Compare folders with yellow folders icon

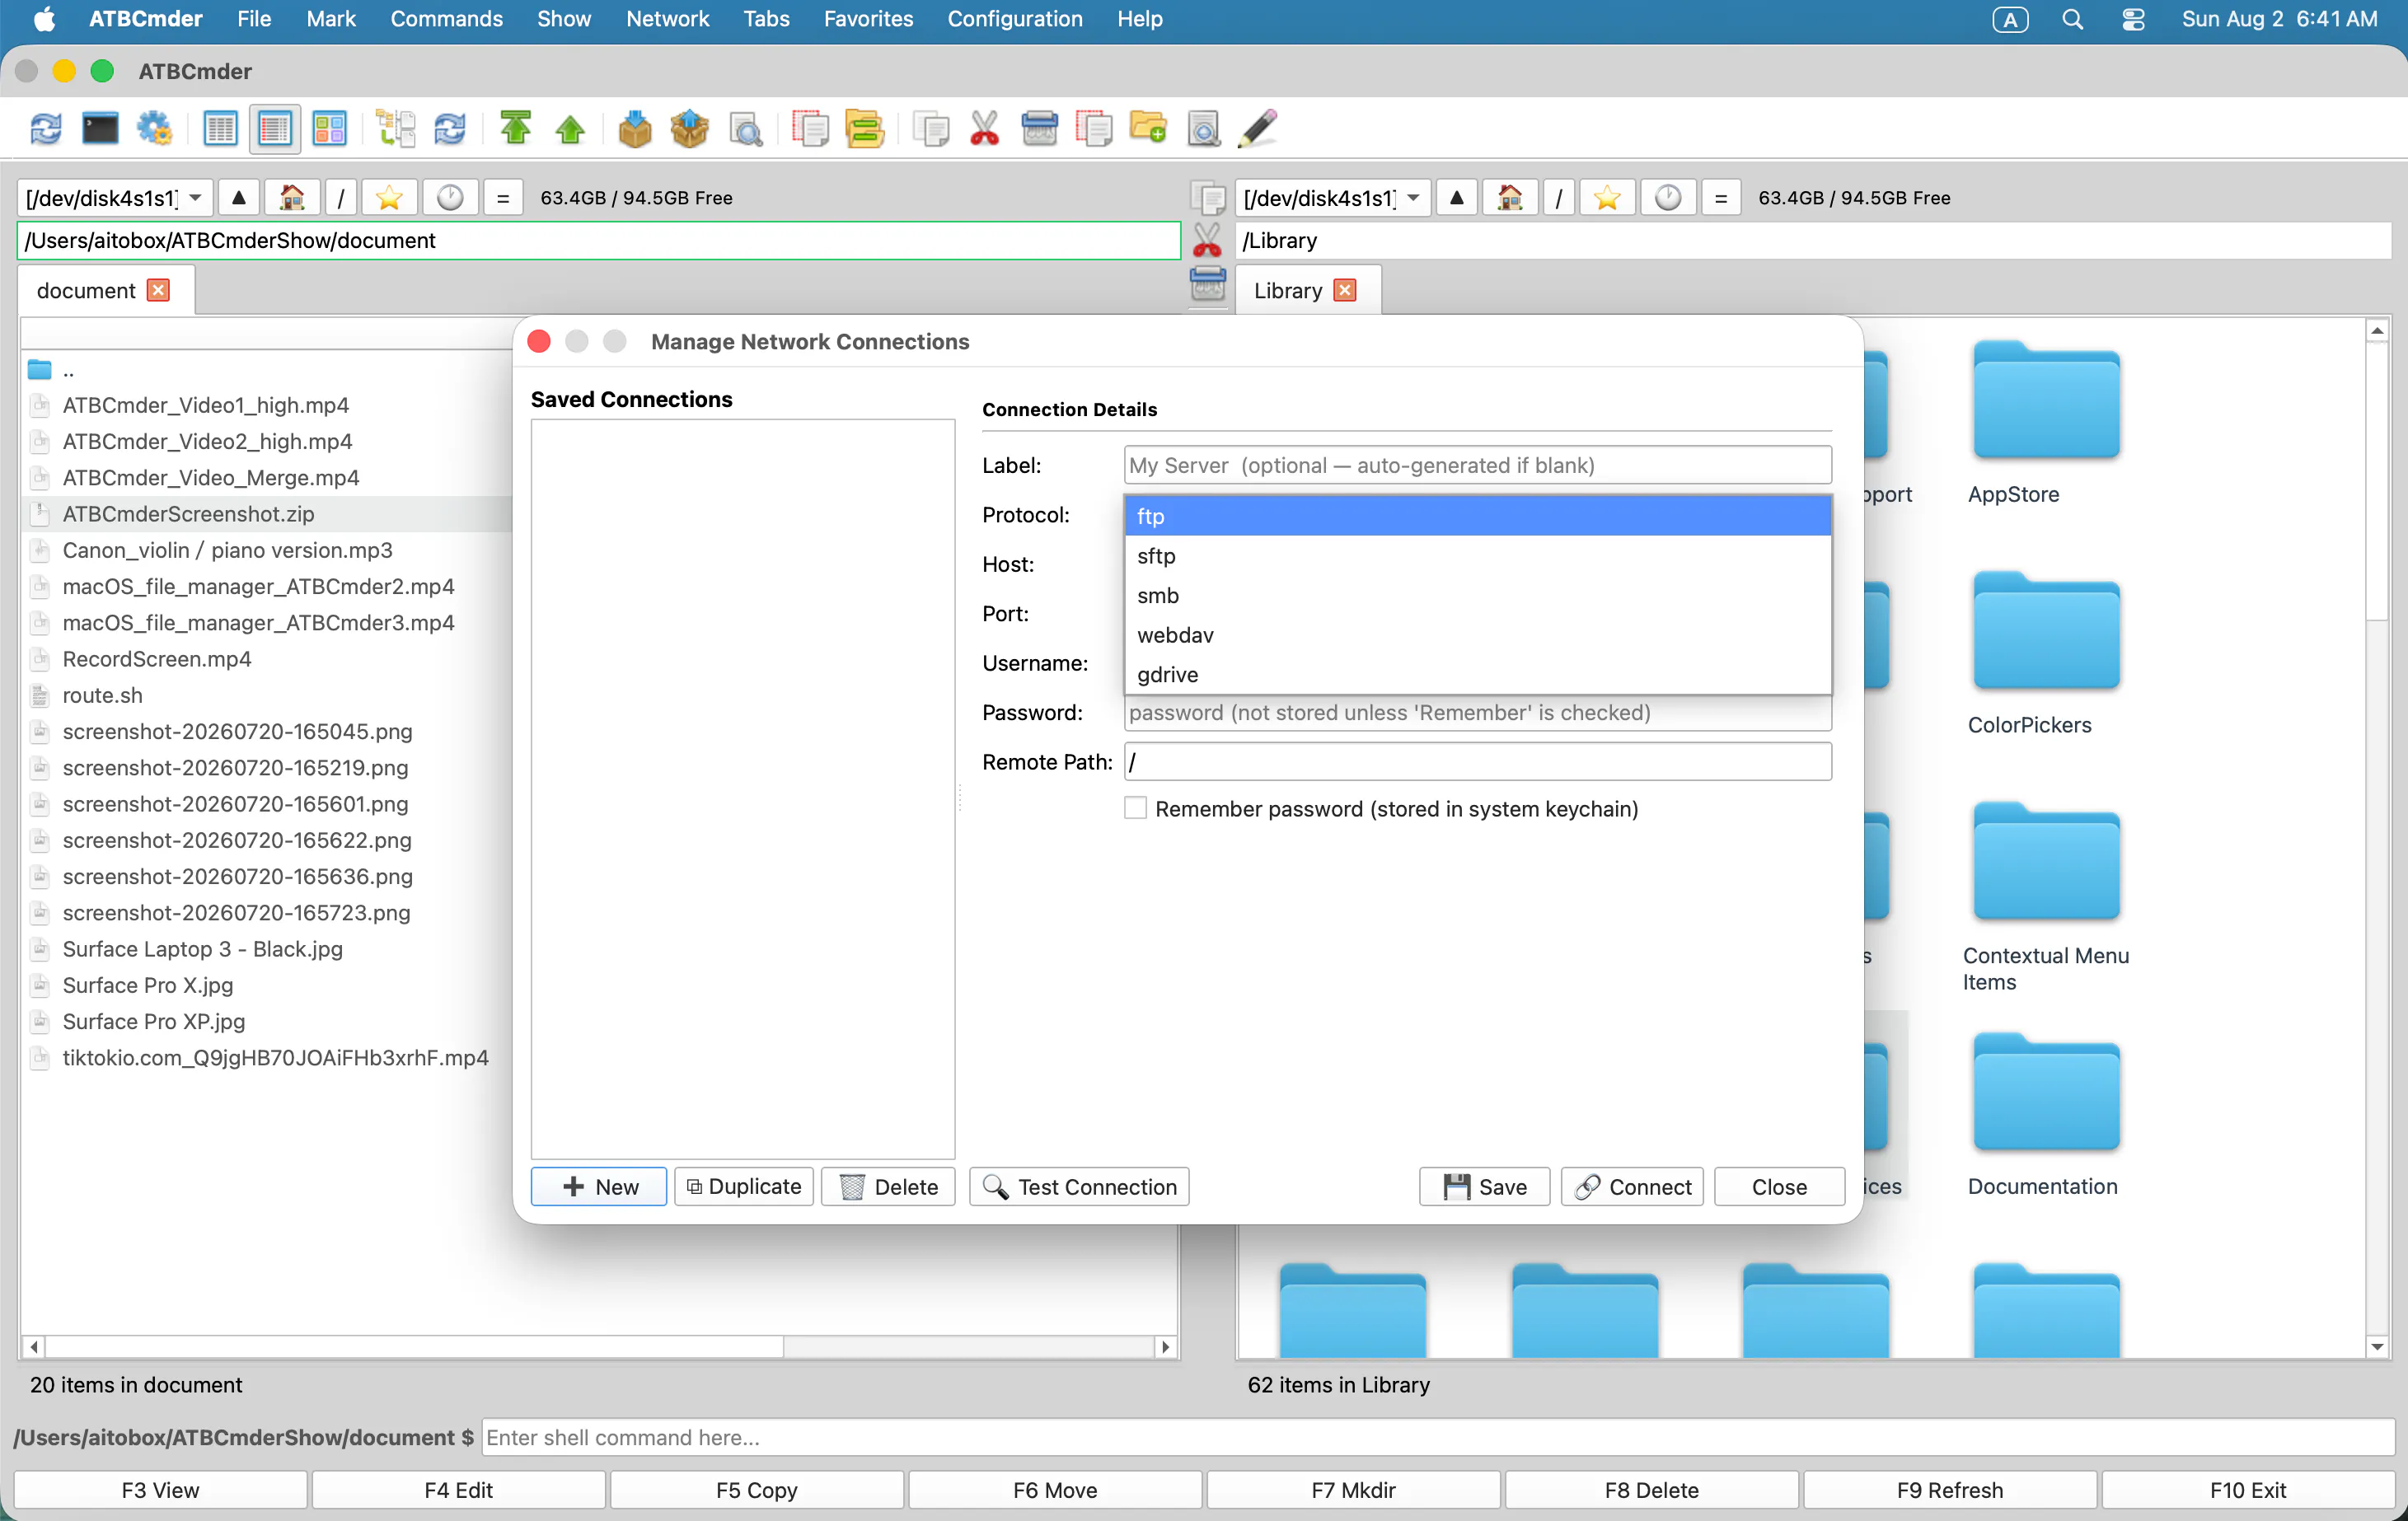[x=864, y=129]
